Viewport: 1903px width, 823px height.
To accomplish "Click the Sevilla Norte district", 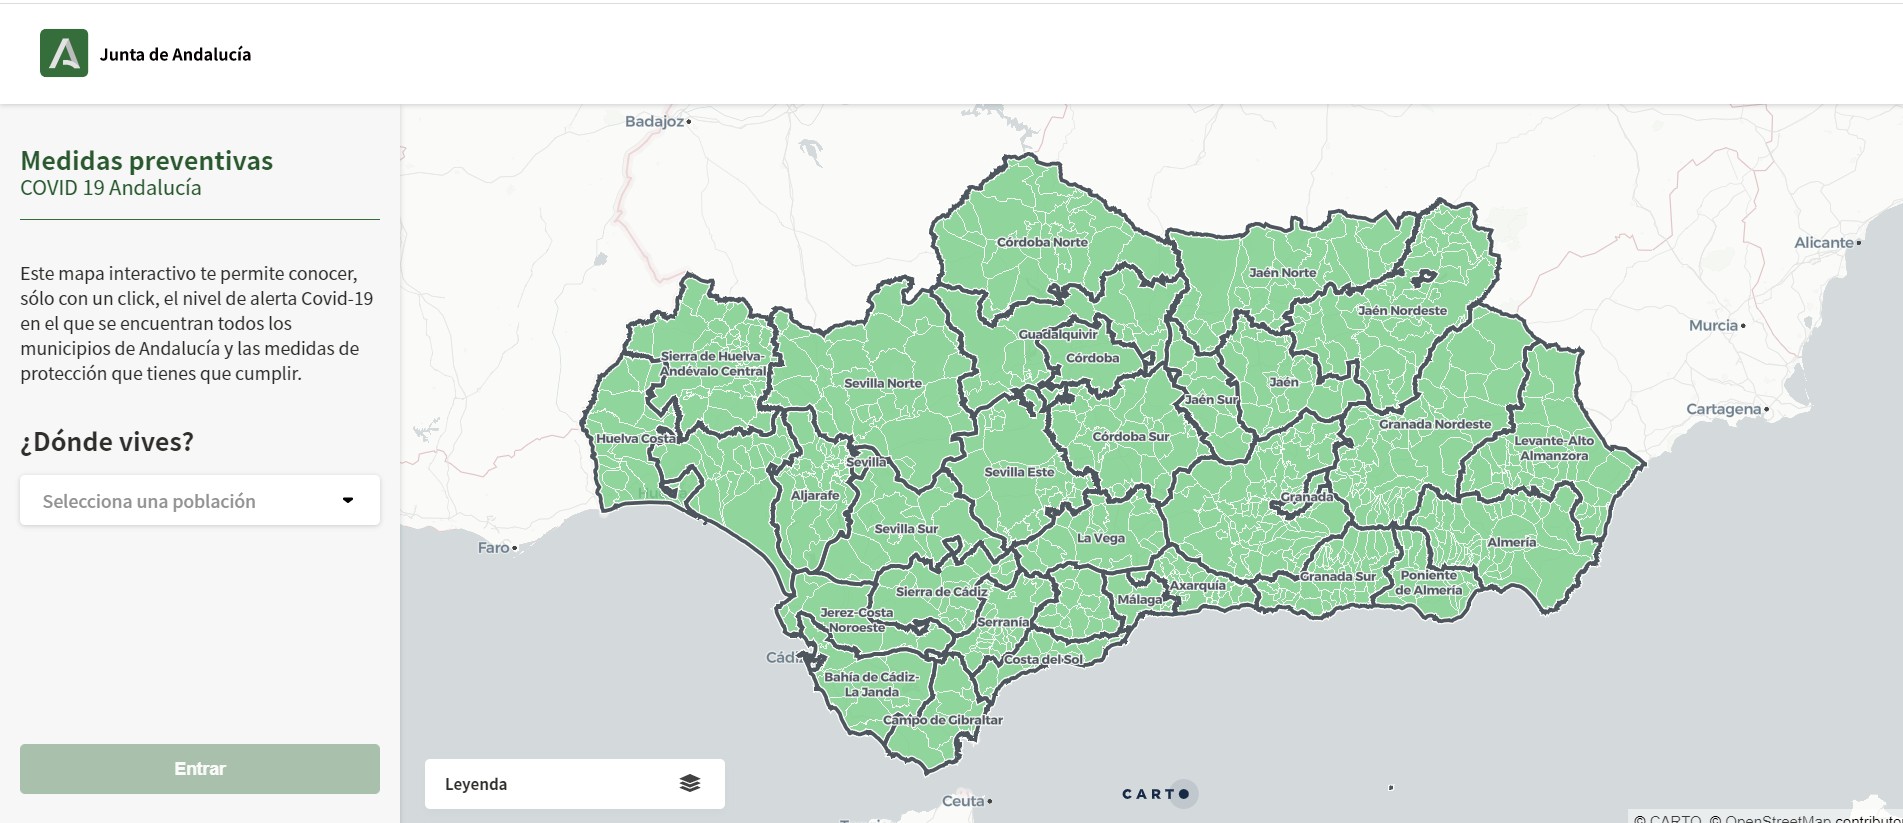I will coord(882,384).
